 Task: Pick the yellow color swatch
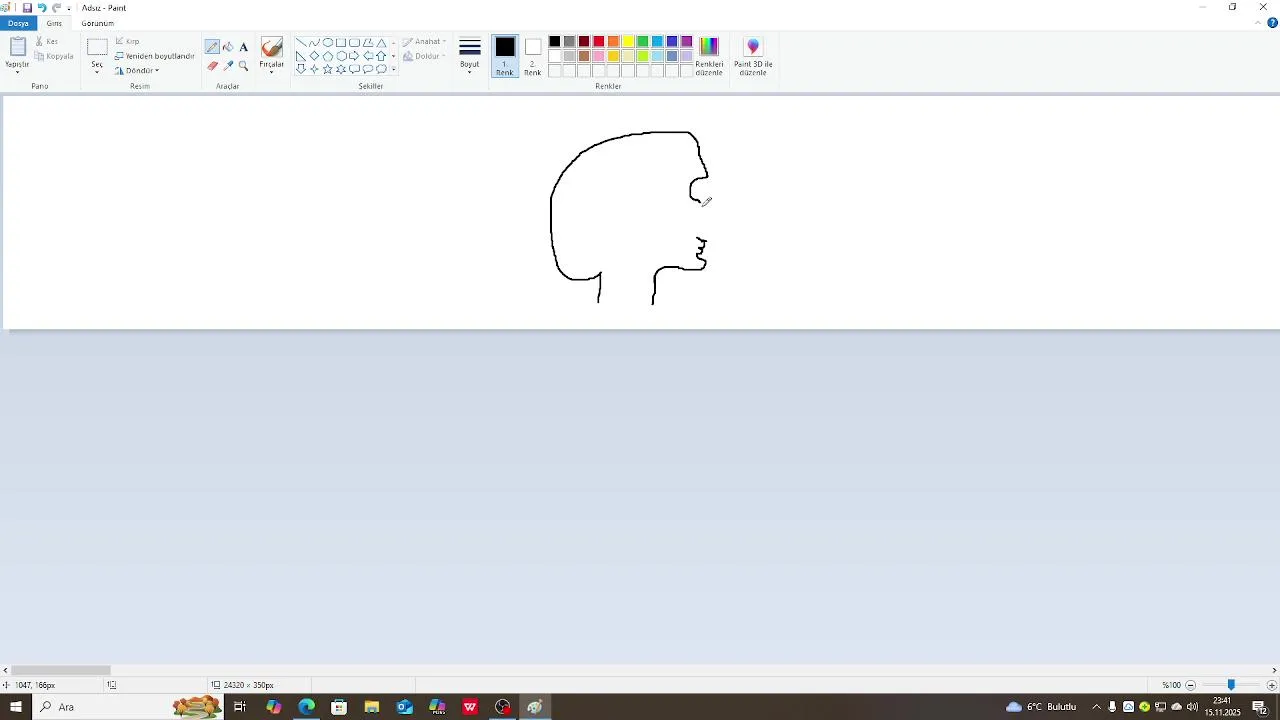point(628,41)
